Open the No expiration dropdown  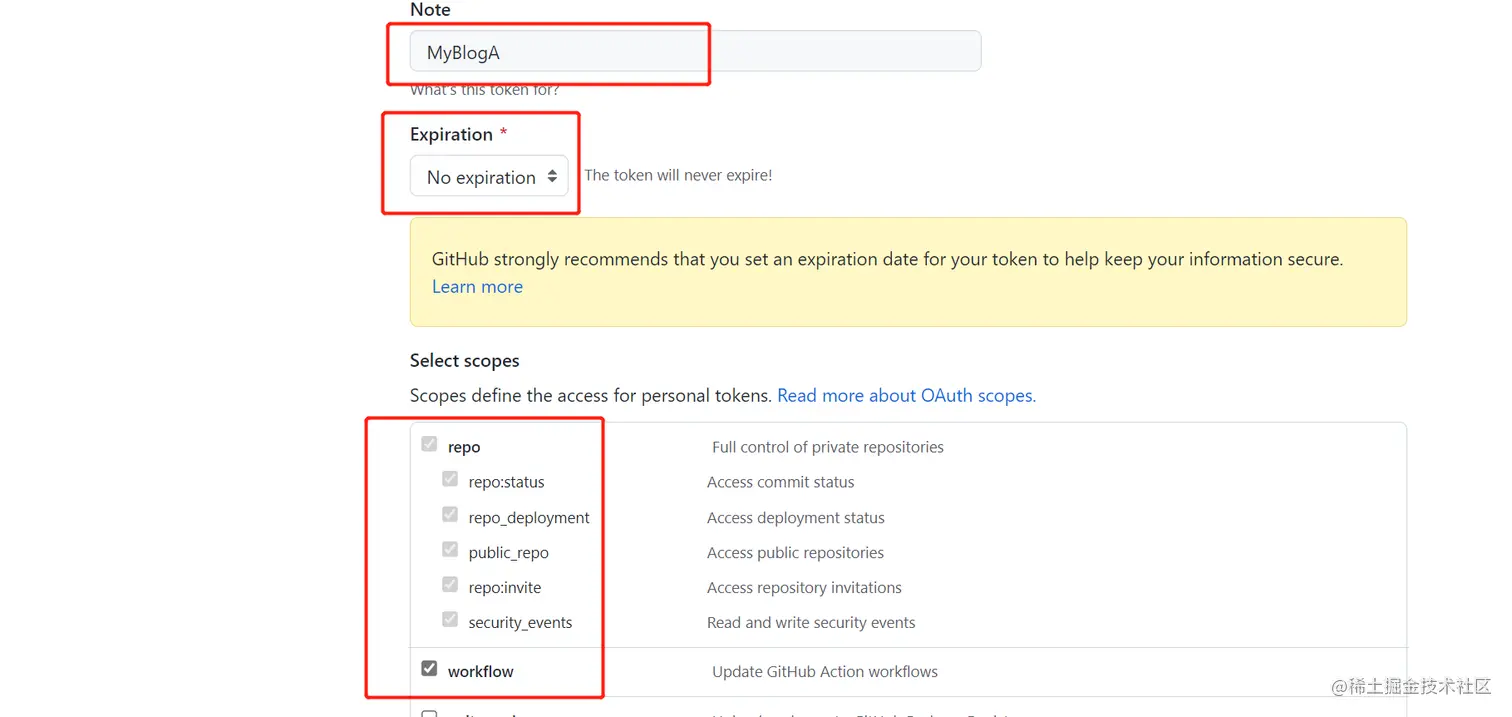[x=489, y=177]
